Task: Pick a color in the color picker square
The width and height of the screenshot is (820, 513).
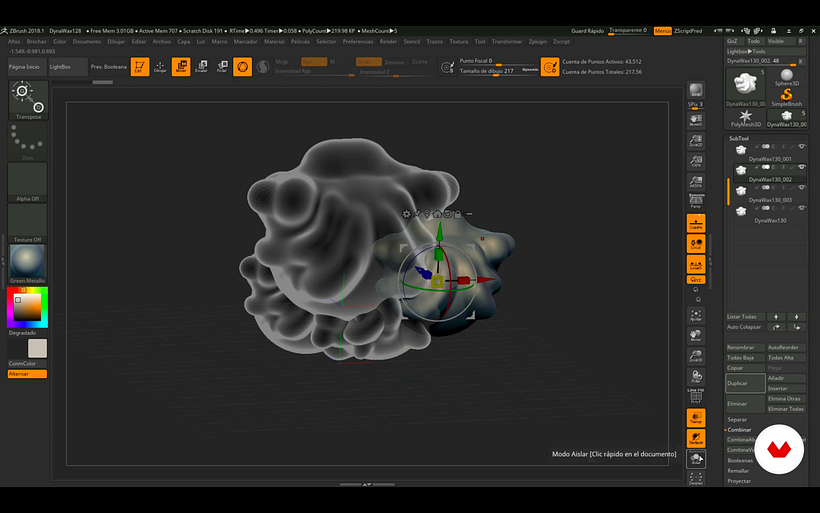Action: (x=27, y=307)
